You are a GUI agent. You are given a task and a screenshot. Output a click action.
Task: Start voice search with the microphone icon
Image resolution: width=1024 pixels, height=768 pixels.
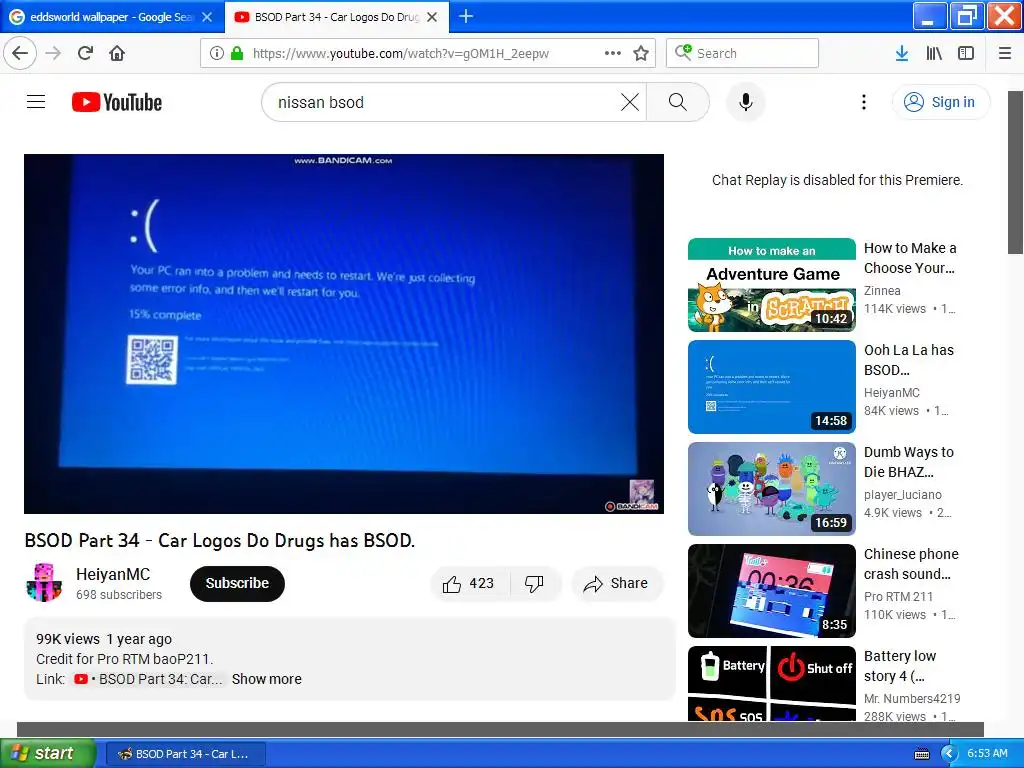[x=746, y=102]
